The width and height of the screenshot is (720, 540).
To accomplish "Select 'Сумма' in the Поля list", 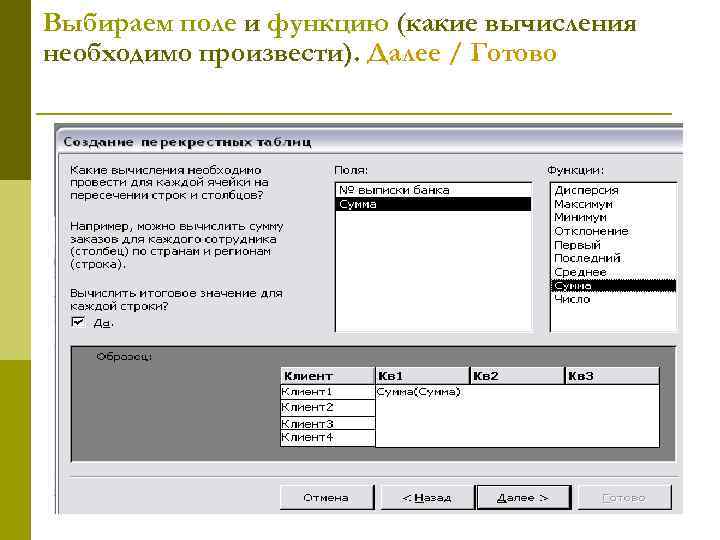I will 433,204.
